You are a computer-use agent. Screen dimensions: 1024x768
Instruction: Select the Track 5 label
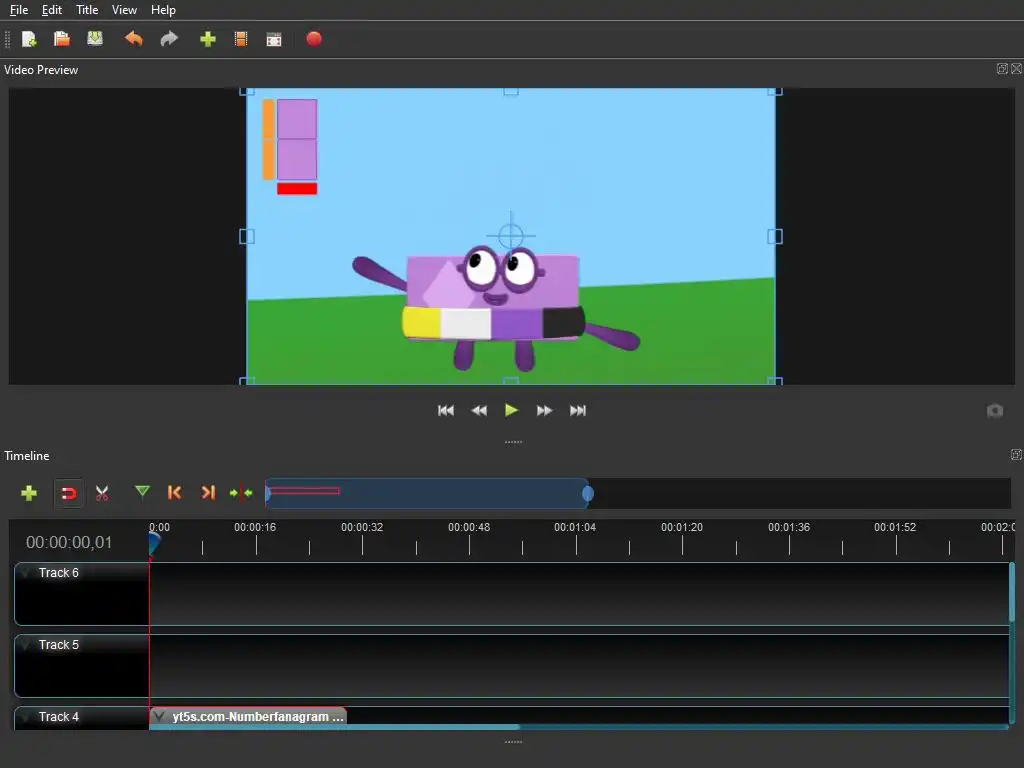click(59, 645)
